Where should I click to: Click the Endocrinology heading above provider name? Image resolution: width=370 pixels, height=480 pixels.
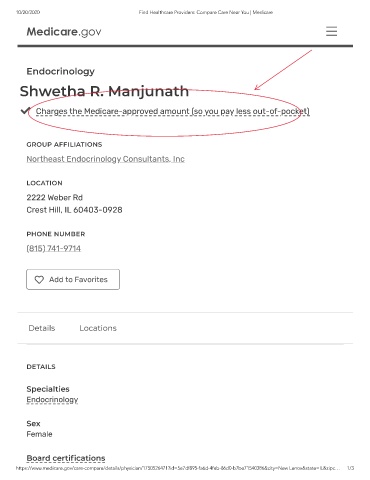(60, 71)
